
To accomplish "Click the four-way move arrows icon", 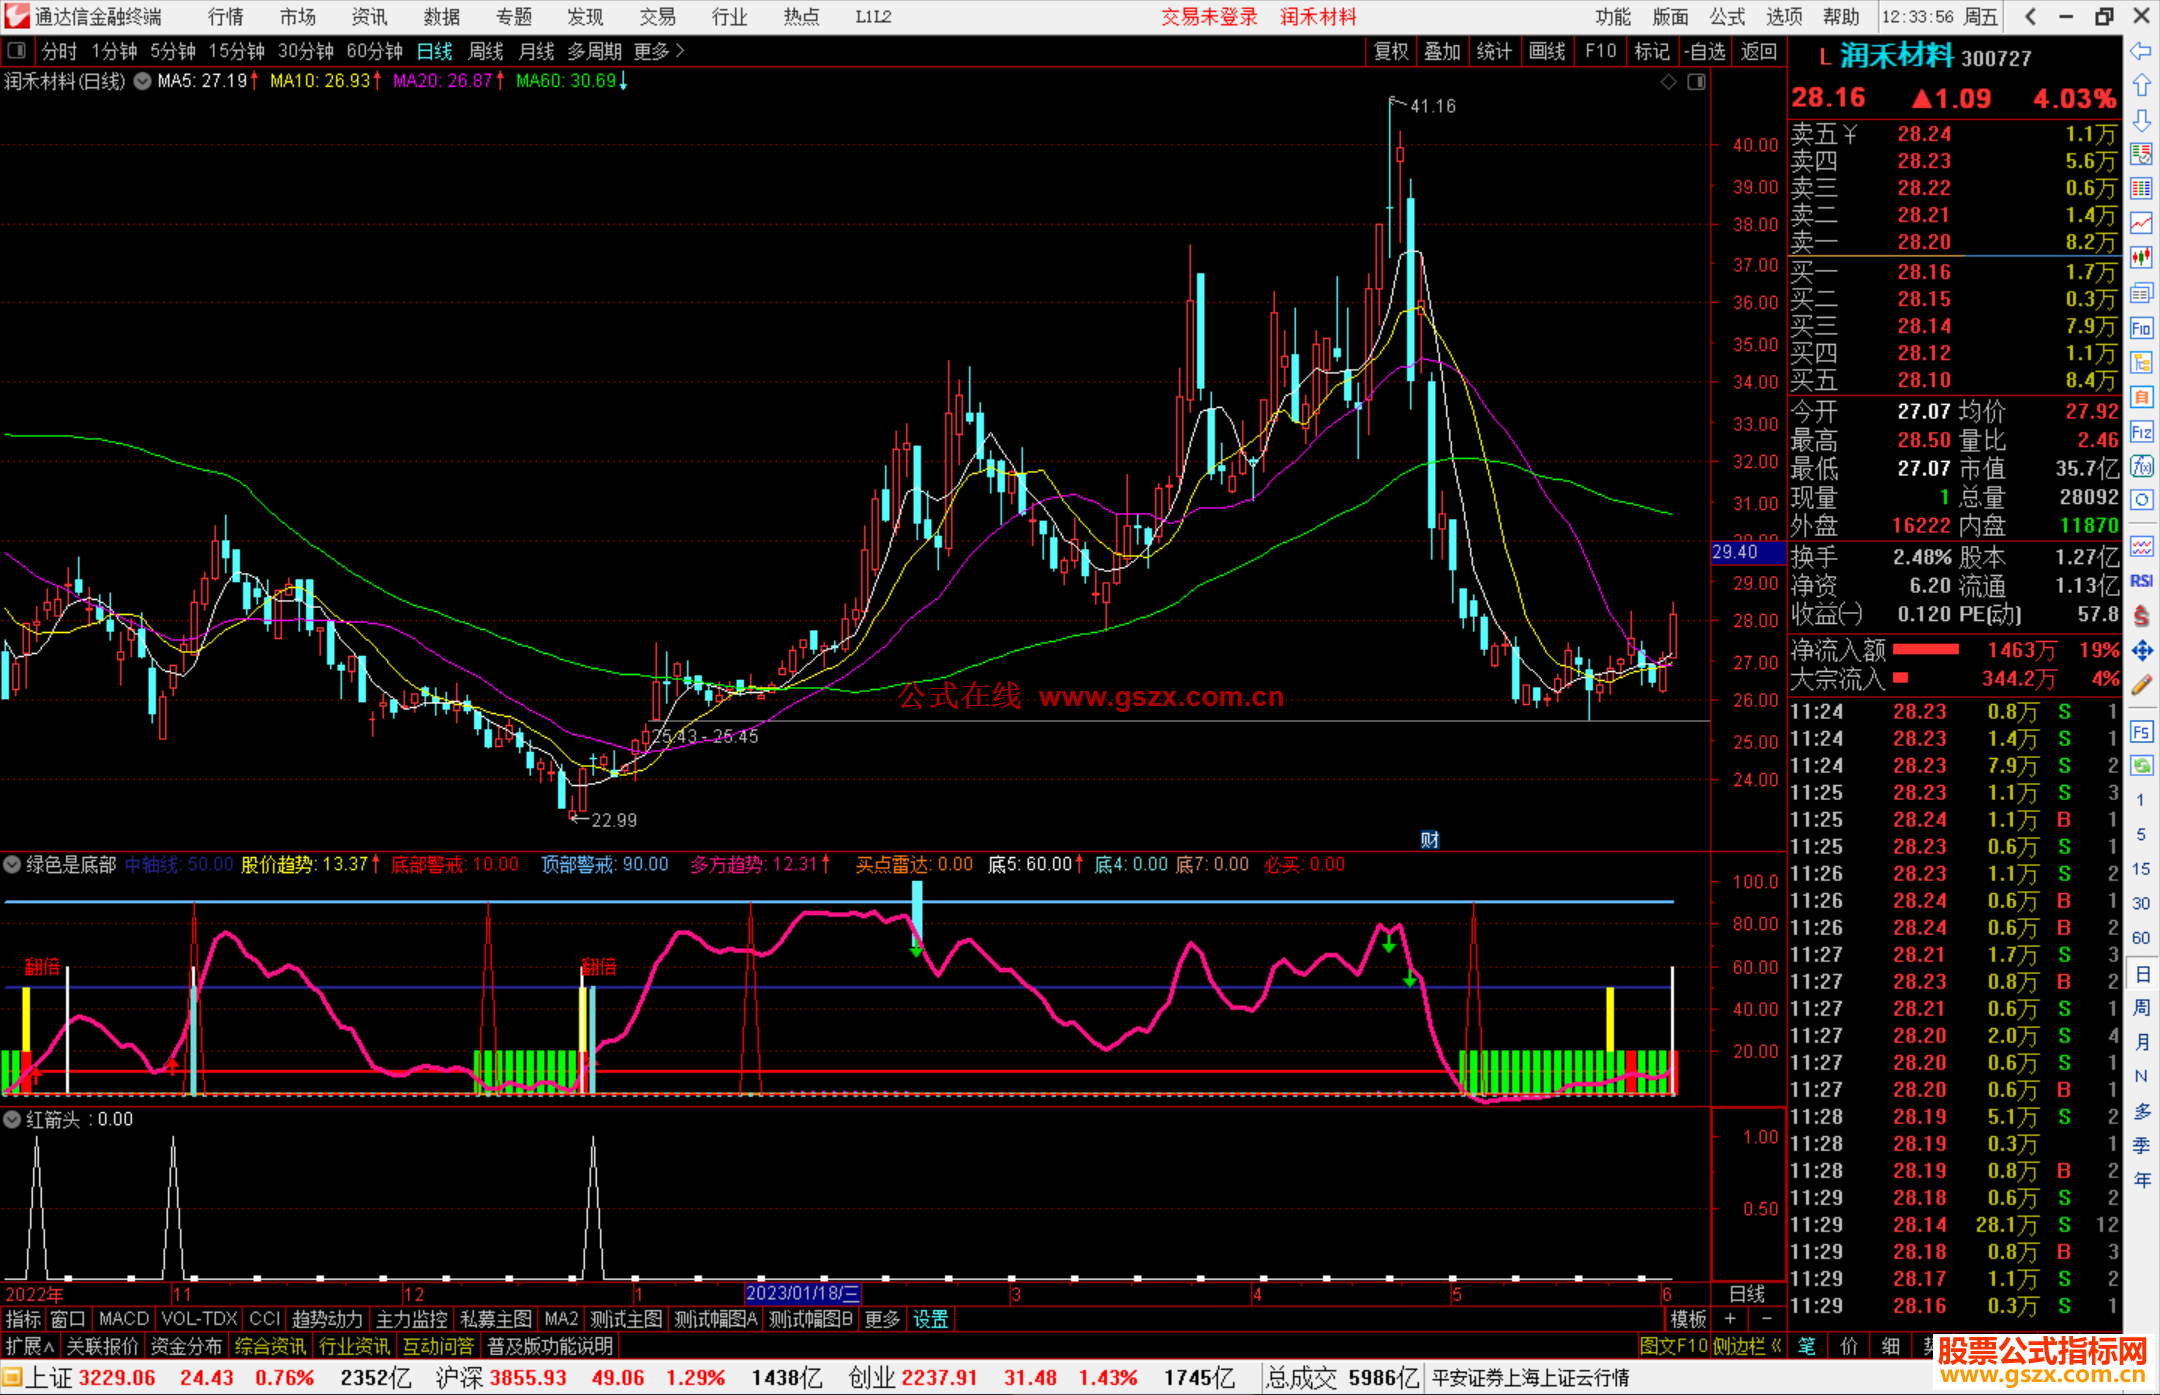I will click(2141, 651).
